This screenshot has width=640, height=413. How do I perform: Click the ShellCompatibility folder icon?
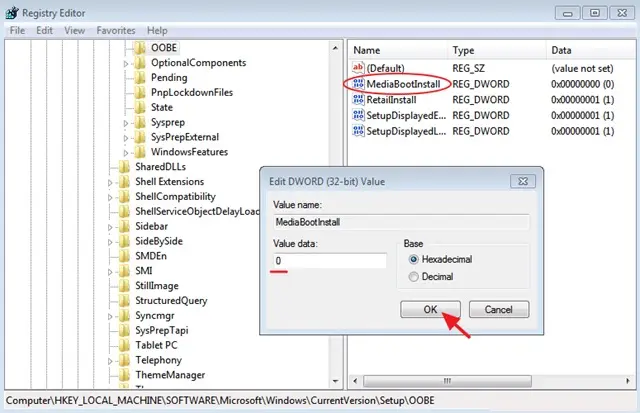click(124, 197)
